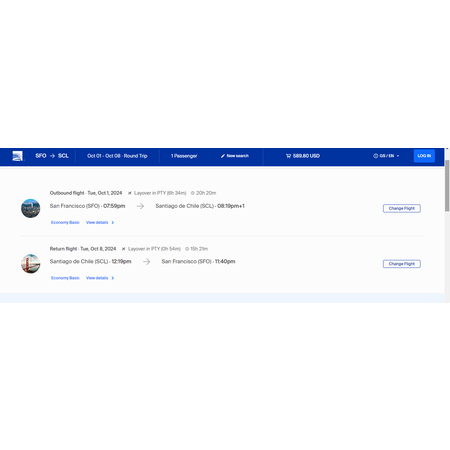The height and width of the screenshot is (450, 450).
Task: Click the vertical page scrollbar thumb
Action: [447, 185]
